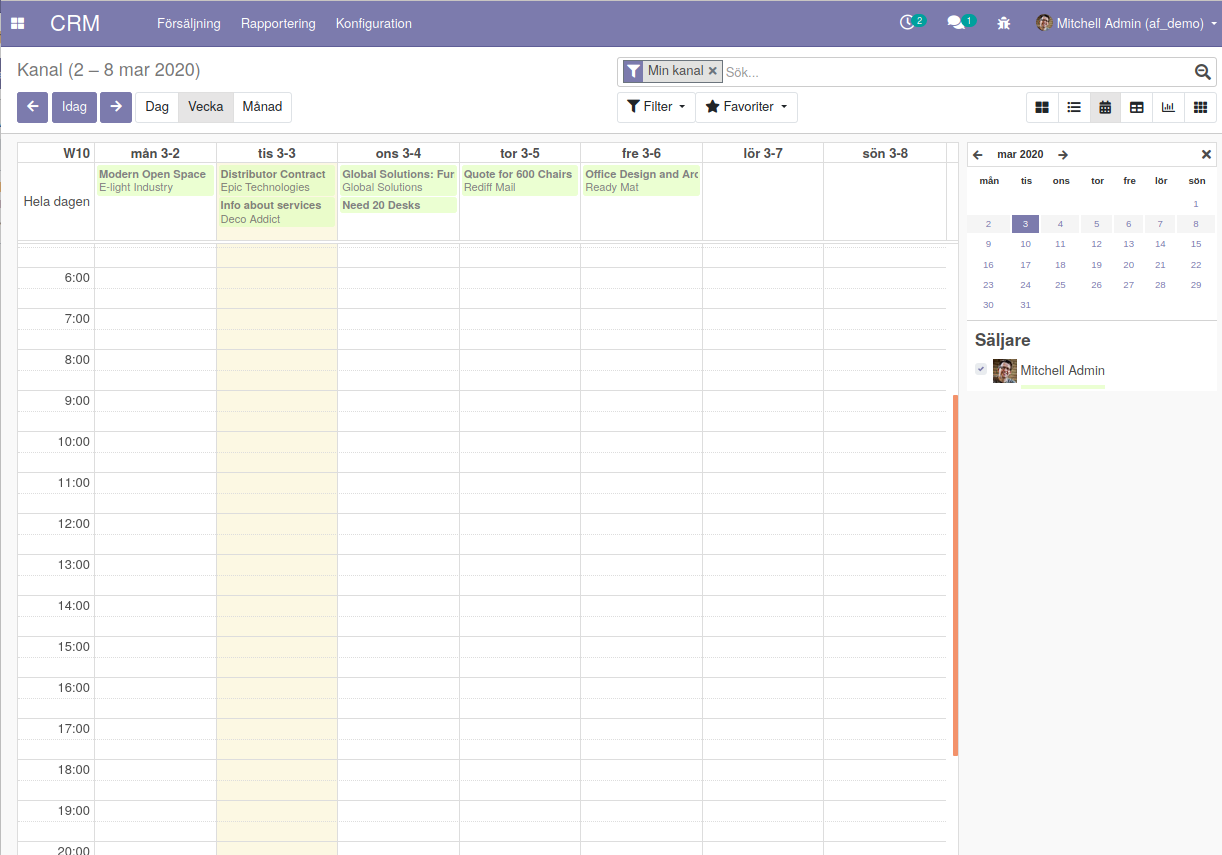This screenshot has width=1222, height=855.
Task: Switch calendar to Vecka view
Action: pos(206,107)
